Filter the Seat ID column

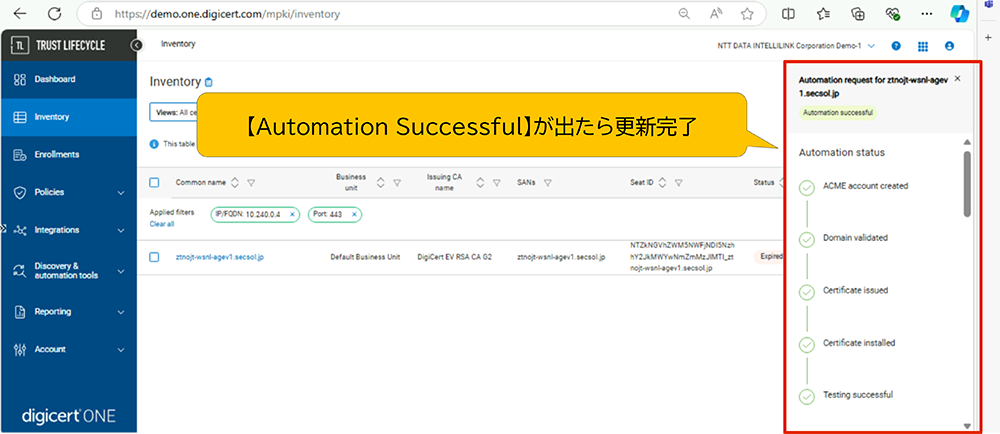[x=679, y=183]
